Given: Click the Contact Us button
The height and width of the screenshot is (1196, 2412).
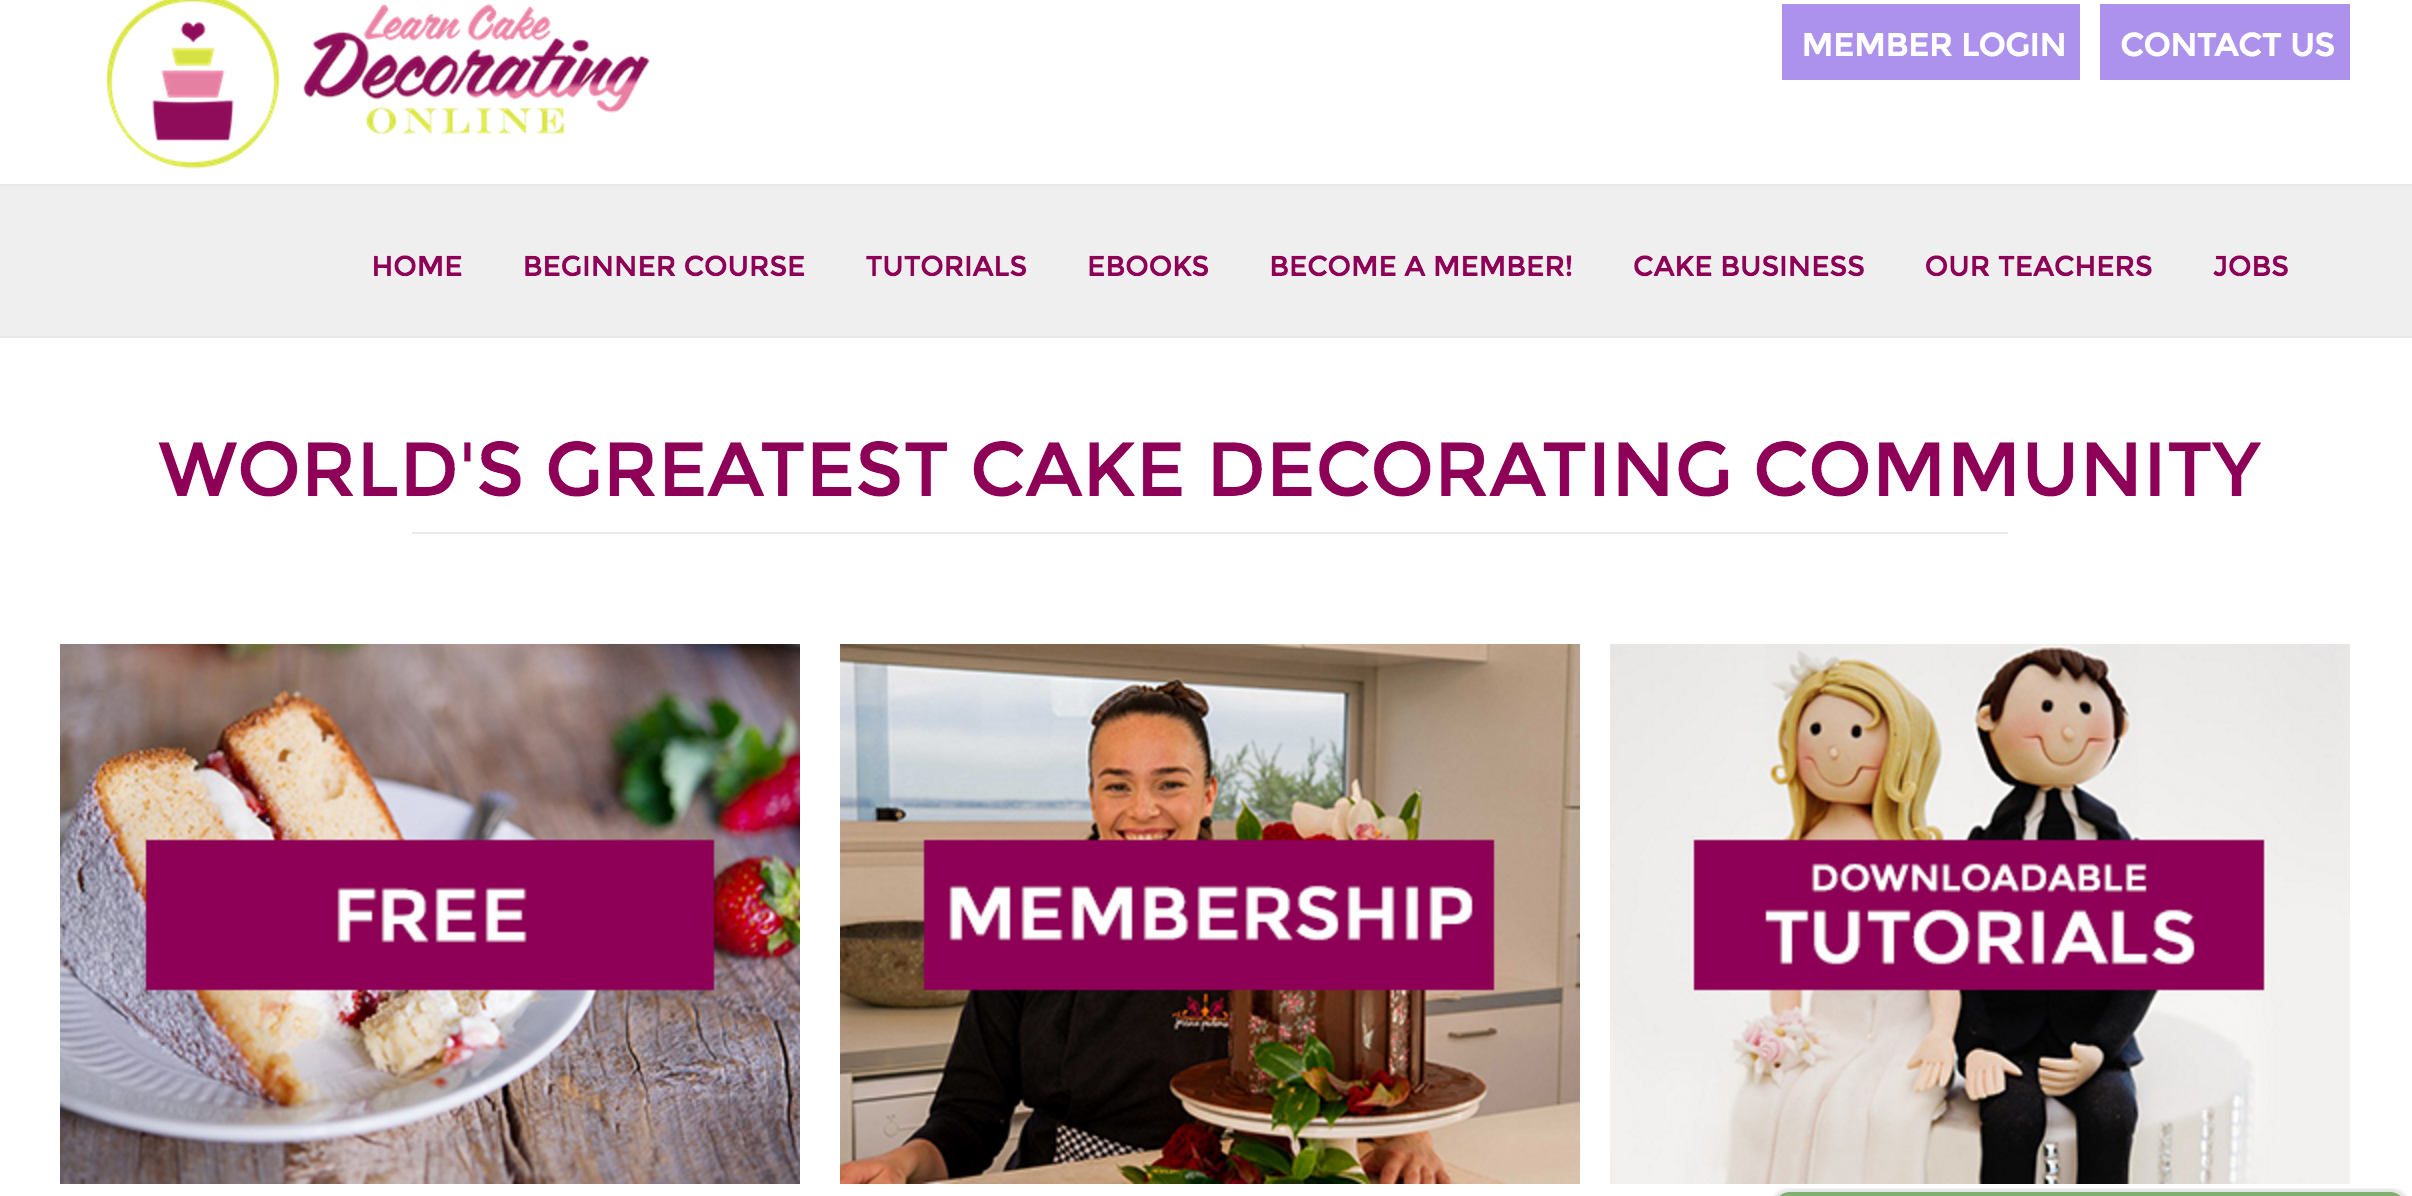Looking at the screenshot, I should (2224, 42).
